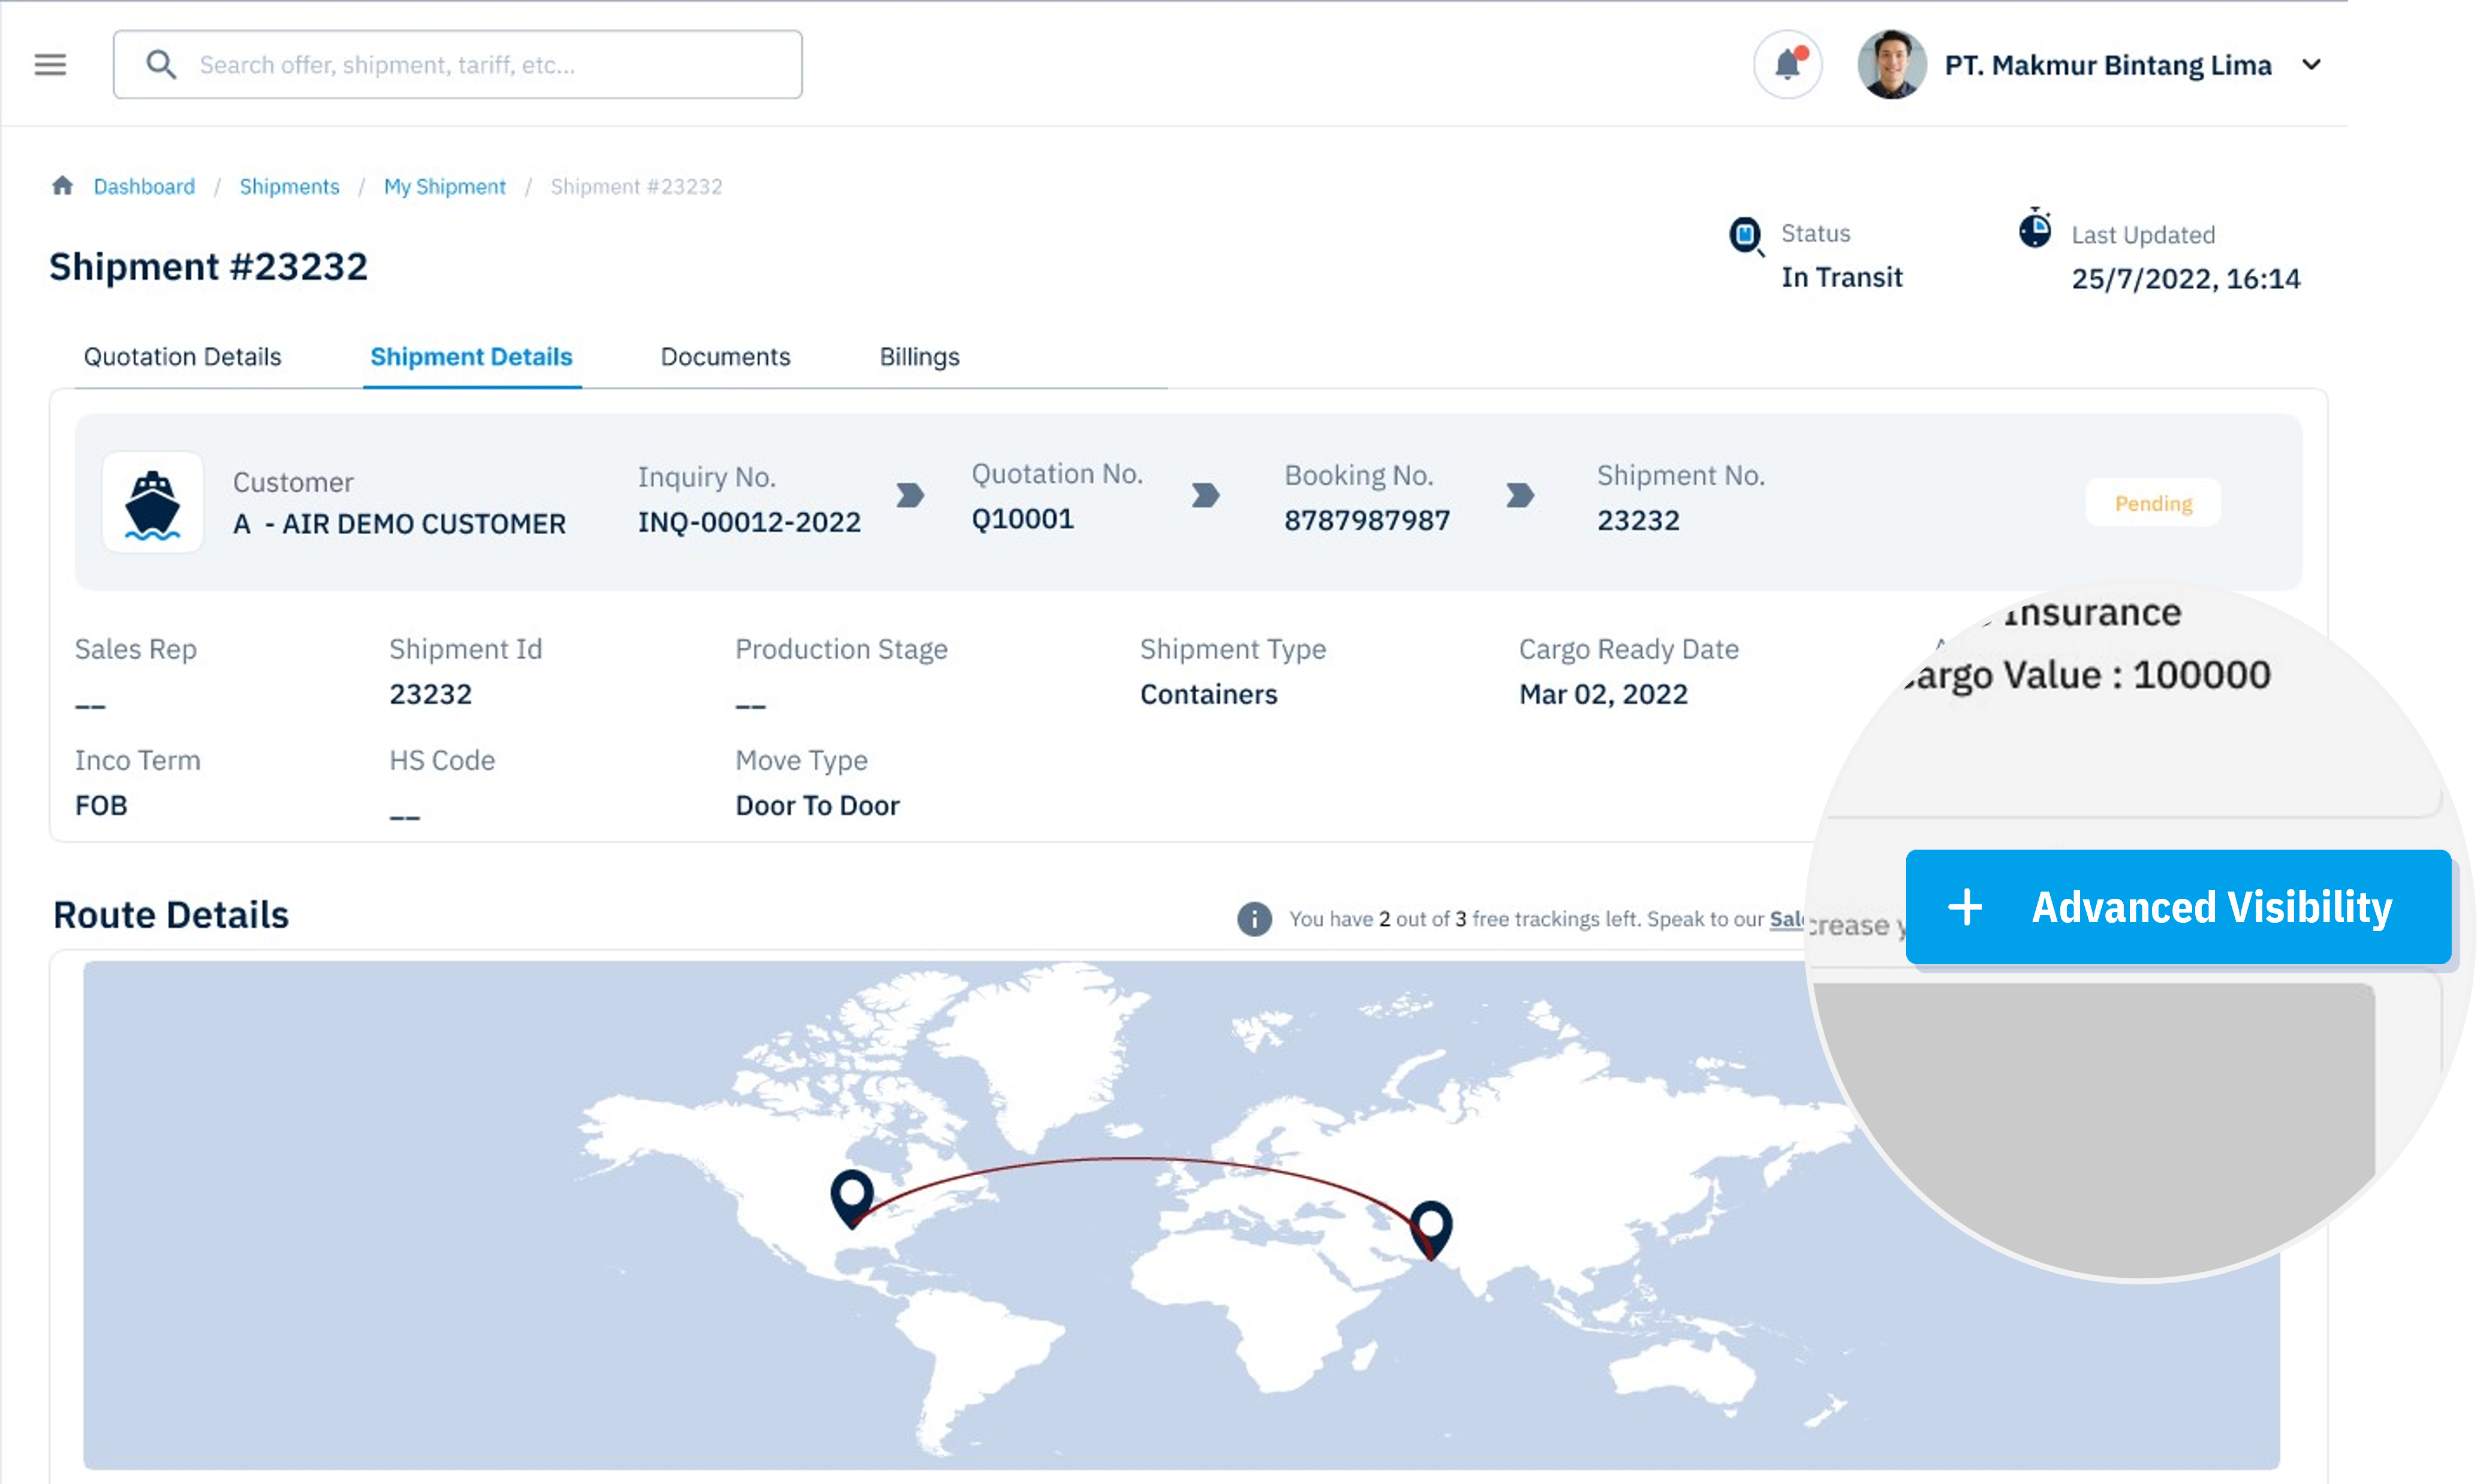Click the Advanced Visibility button
Image resolution: width=2477 pixels, height=1484 pixels.
[2178, 907]
